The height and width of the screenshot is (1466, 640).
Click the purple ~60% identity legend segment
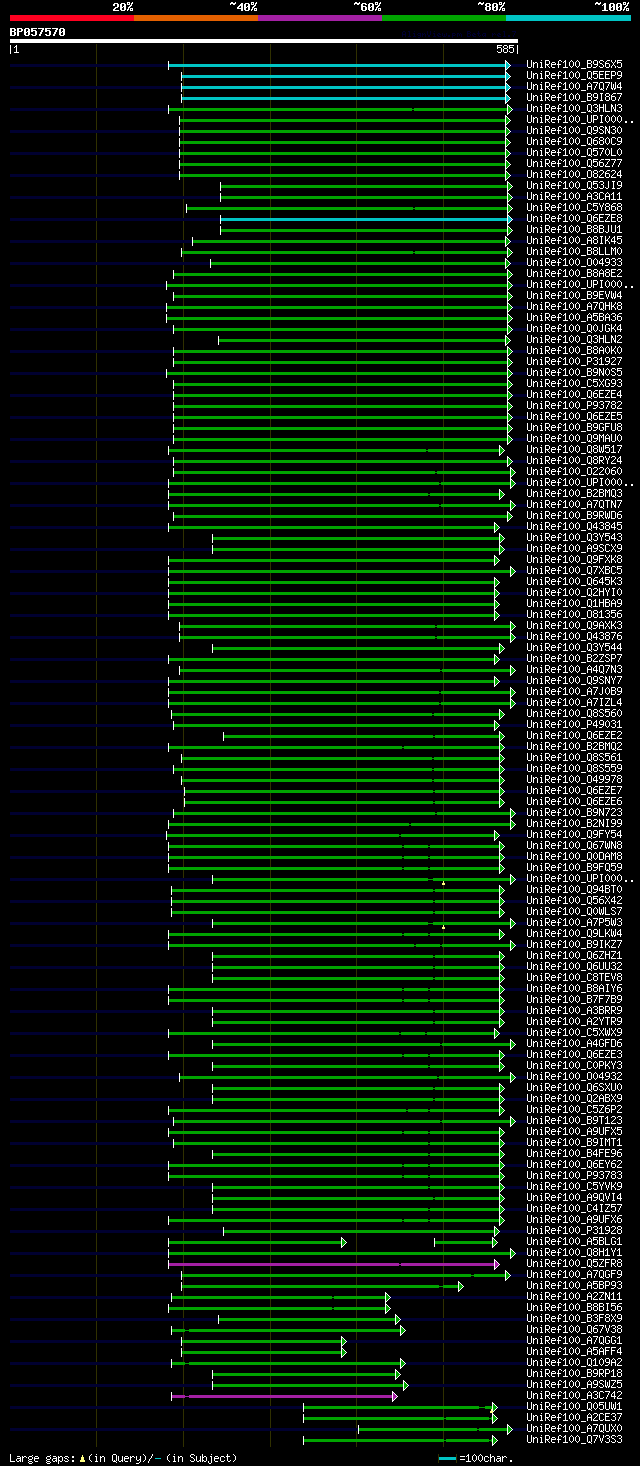coord(320,18)
